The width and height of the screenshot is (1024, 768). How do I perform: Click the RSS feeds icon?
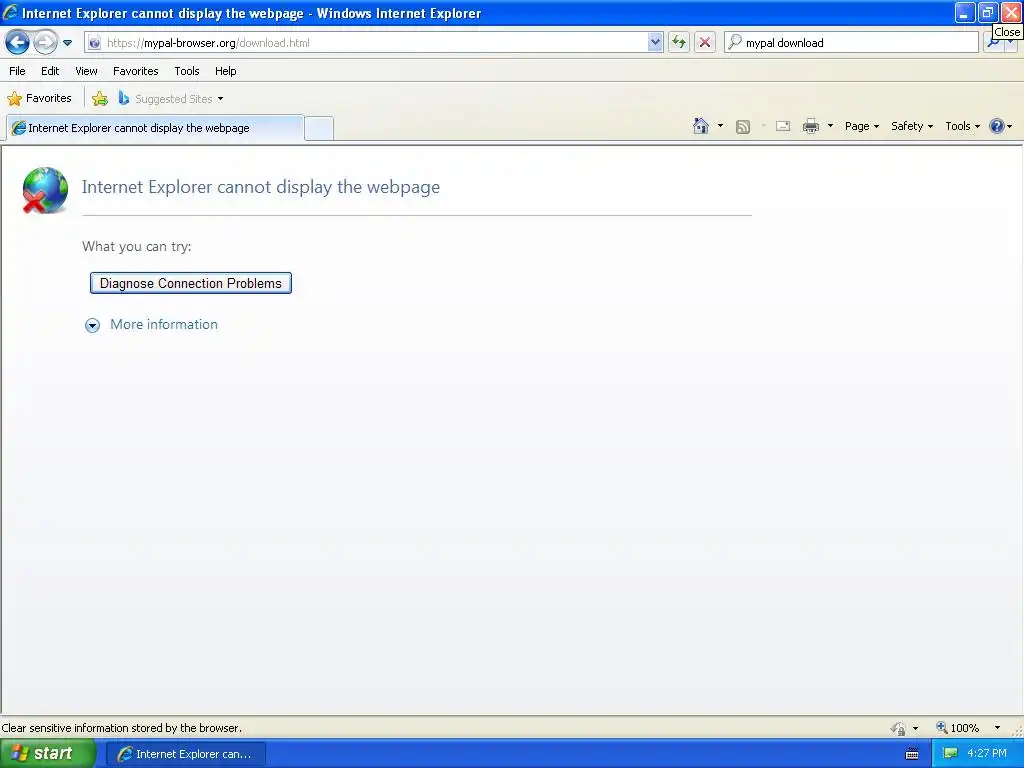(x=743, y=127)
